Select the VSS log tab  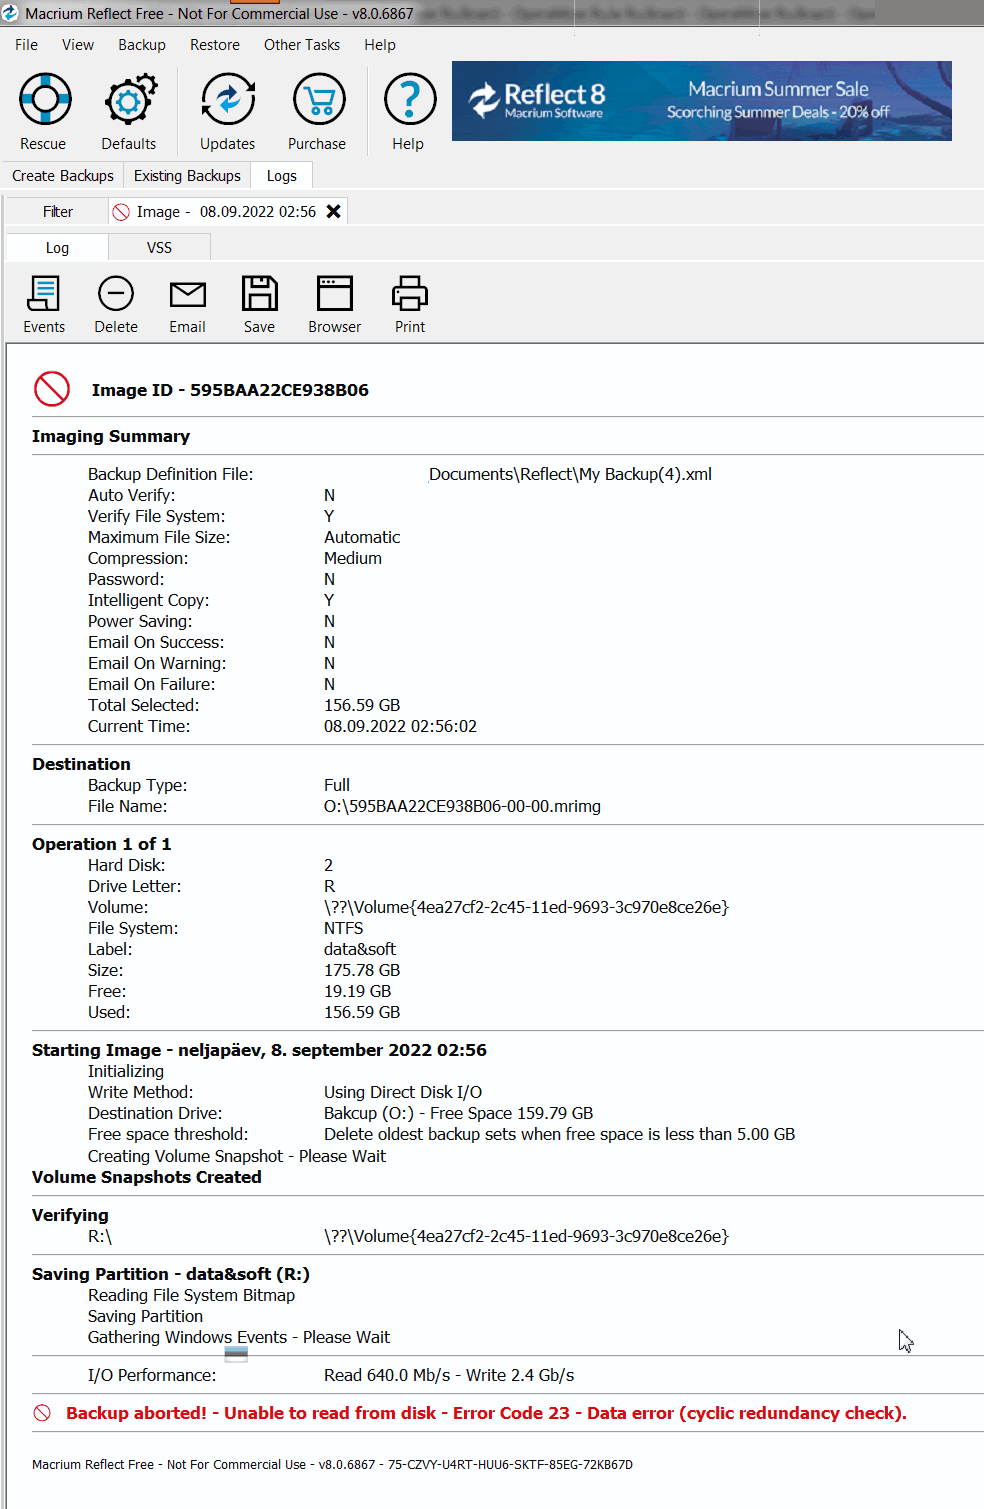pos(159,248)
